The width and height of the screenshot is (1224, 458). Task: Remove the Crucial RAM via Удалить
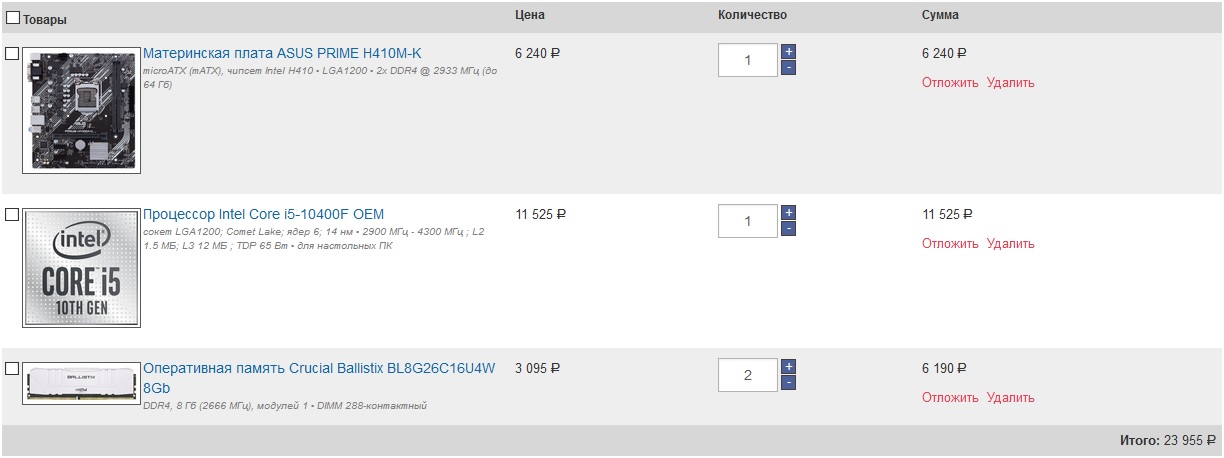(x=1010, y=398)
